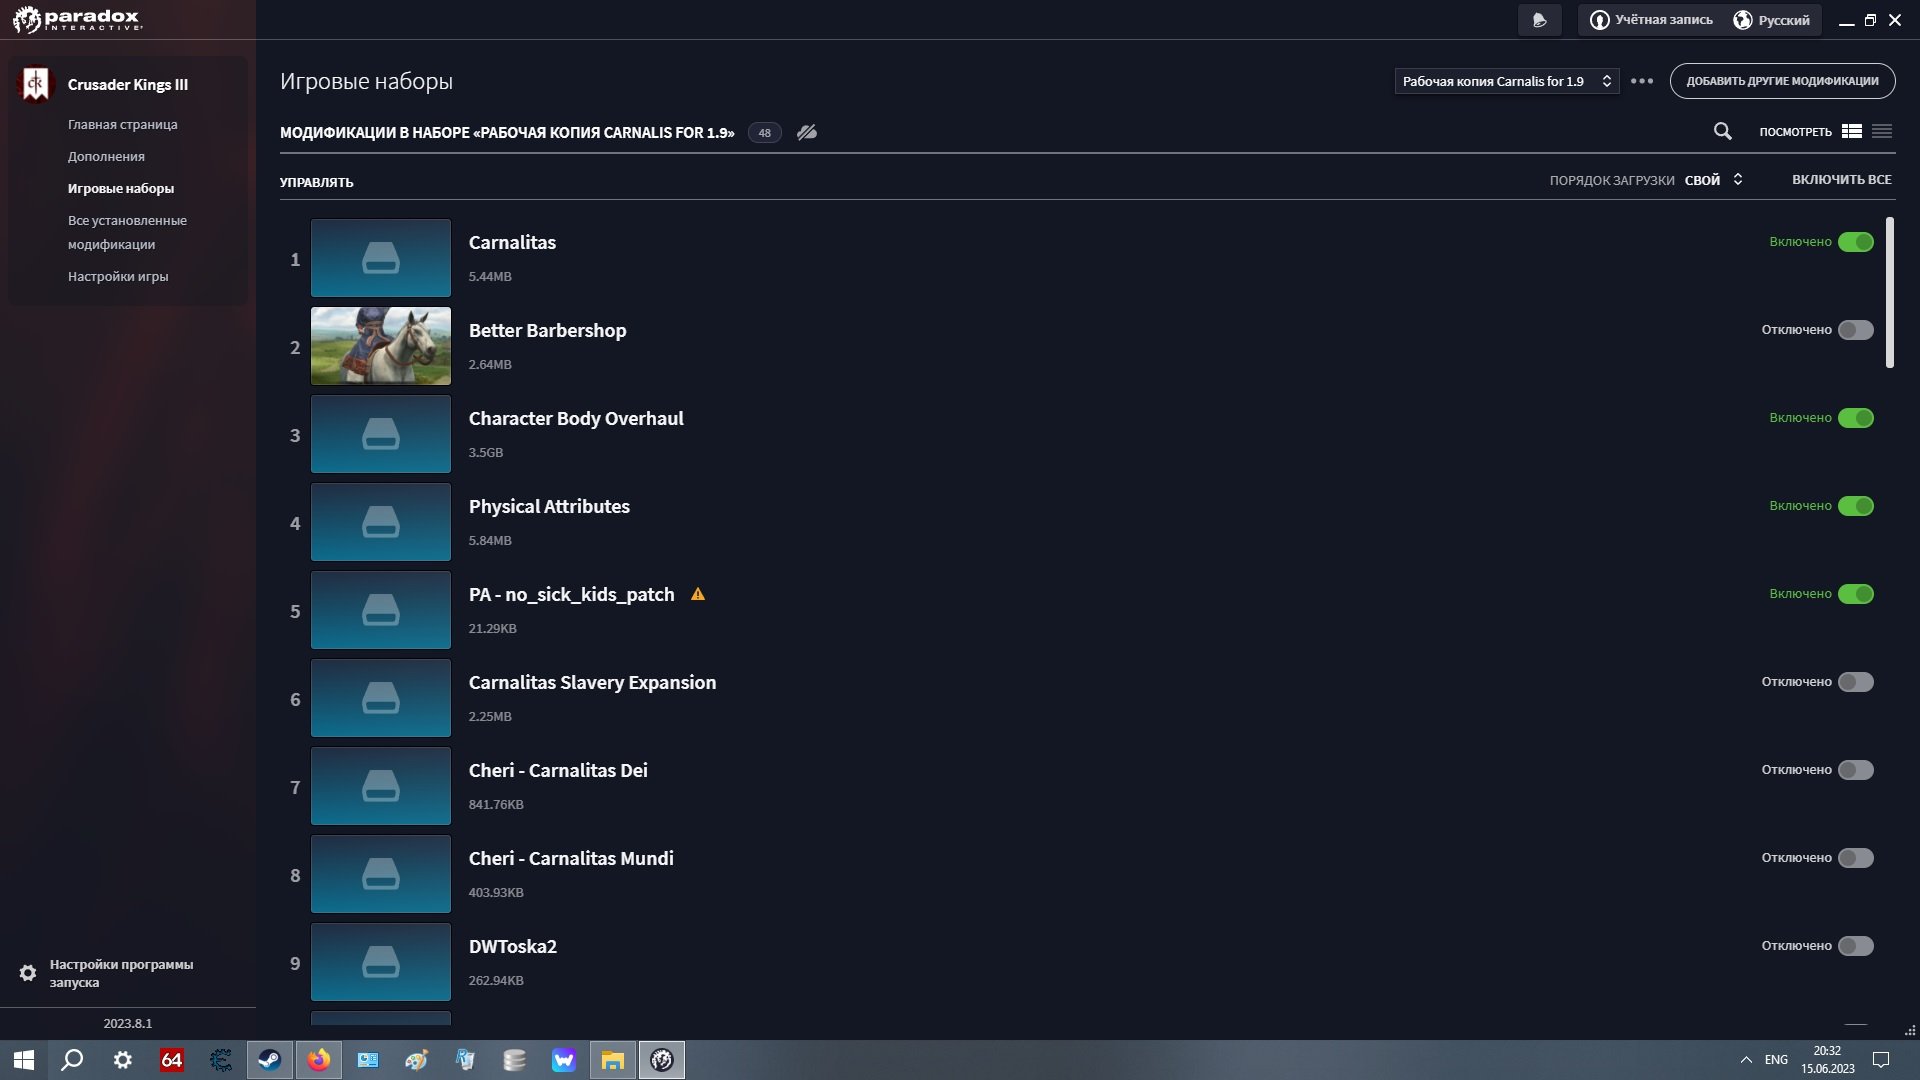Show hidden system tray icons

[1746, 1060]
